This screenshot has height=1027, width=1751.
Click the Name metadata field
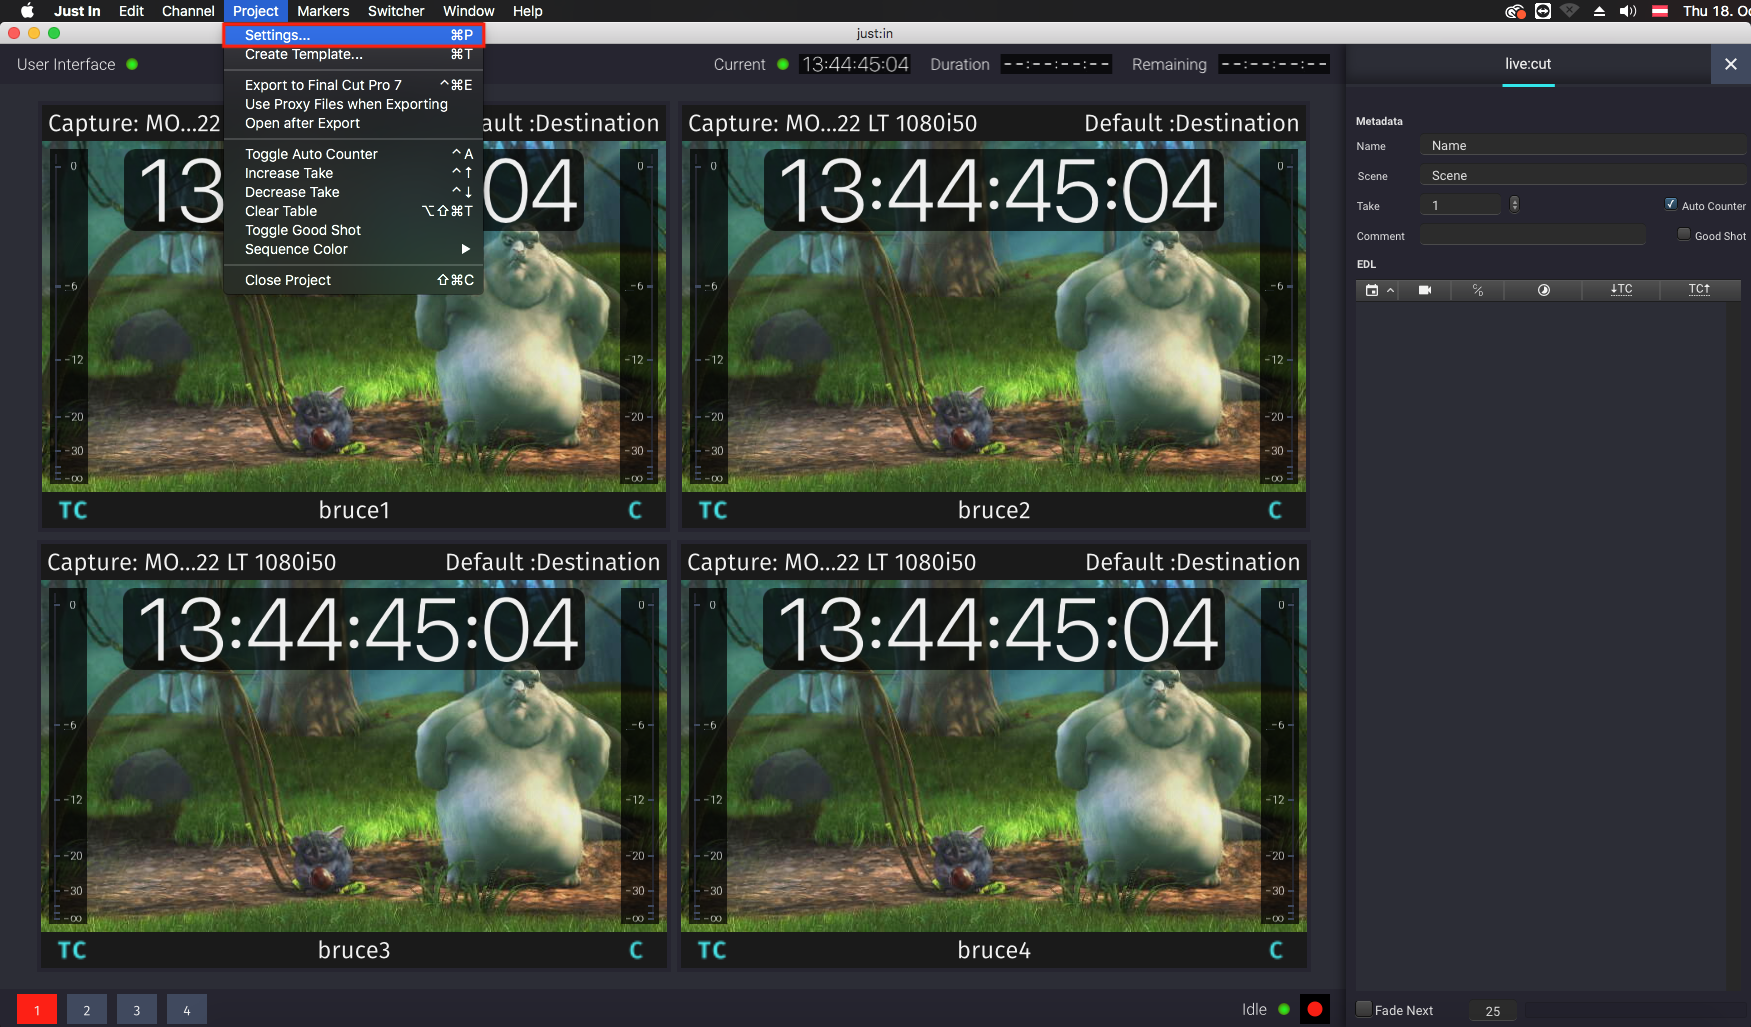1582,146
